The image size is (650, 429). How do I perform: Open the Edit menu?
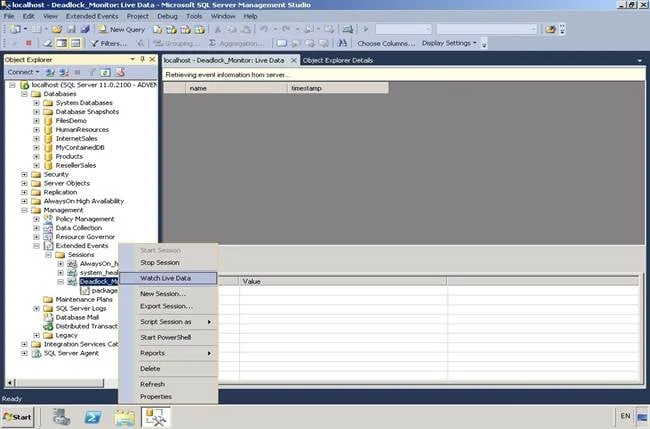tap(29, 16)
